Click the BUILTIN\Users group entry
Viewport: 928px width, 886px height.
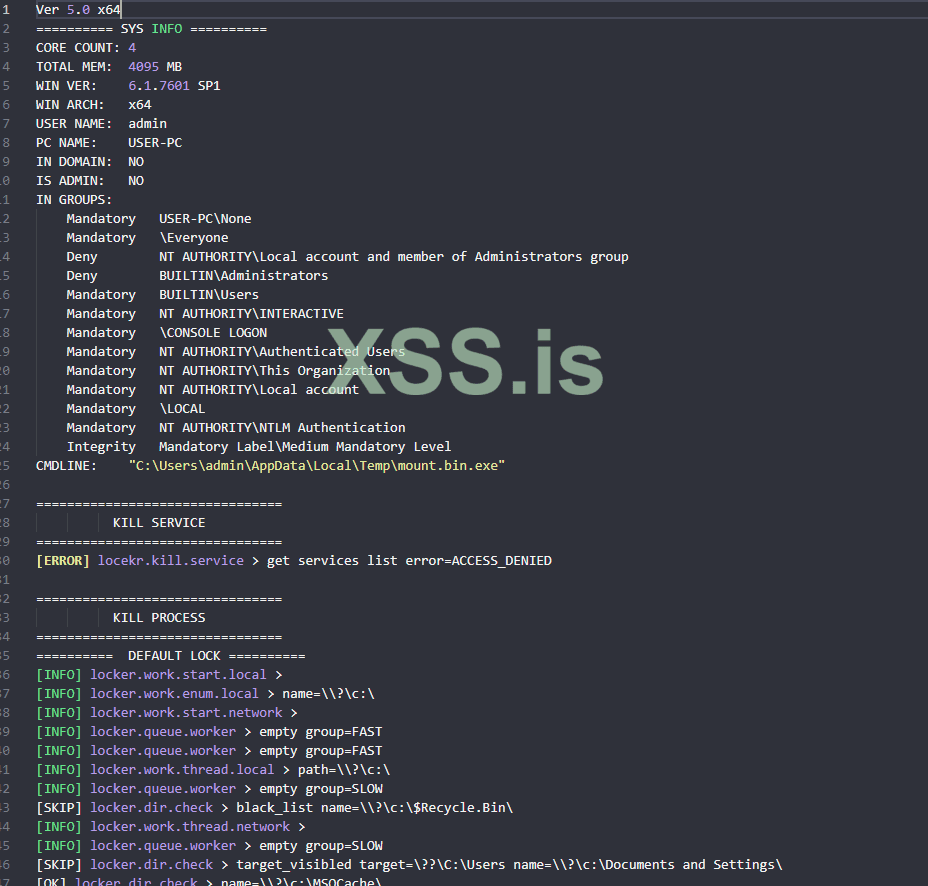point(208,294)
